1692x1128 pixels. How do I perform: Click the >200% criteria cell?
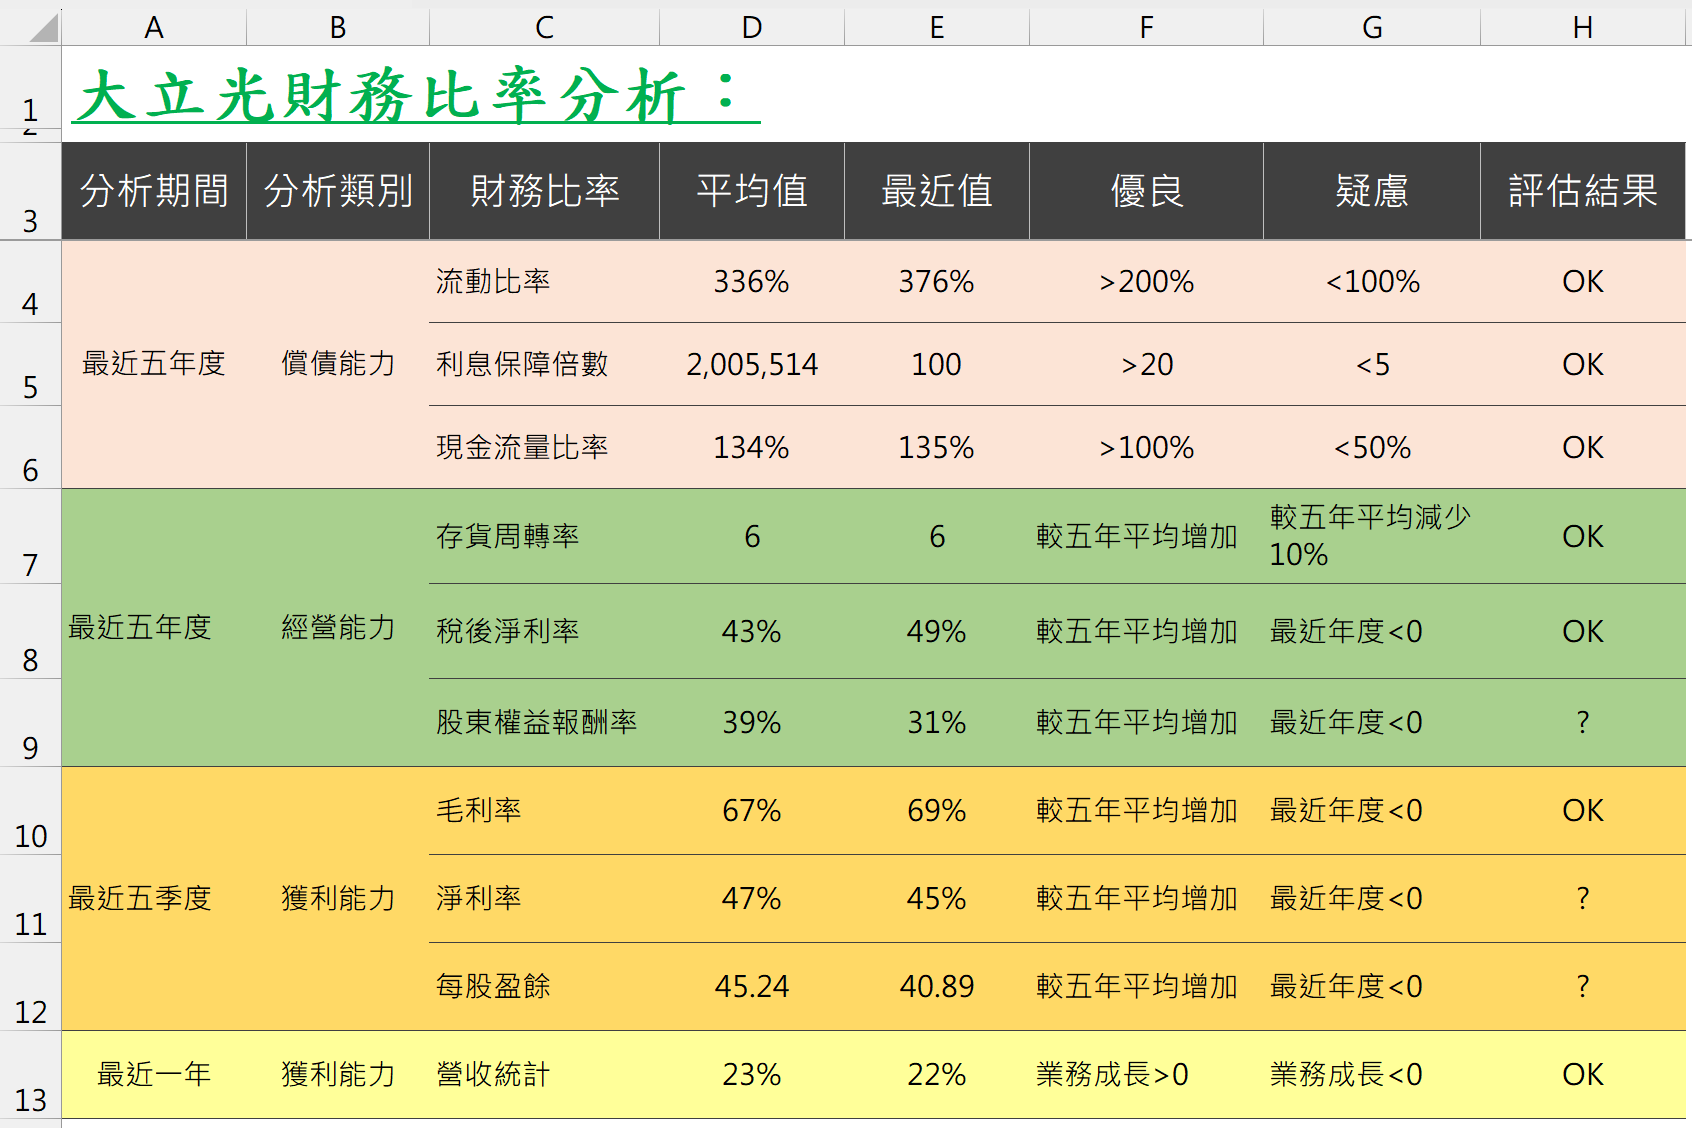pyautogui.click(x=1146, y=282)
